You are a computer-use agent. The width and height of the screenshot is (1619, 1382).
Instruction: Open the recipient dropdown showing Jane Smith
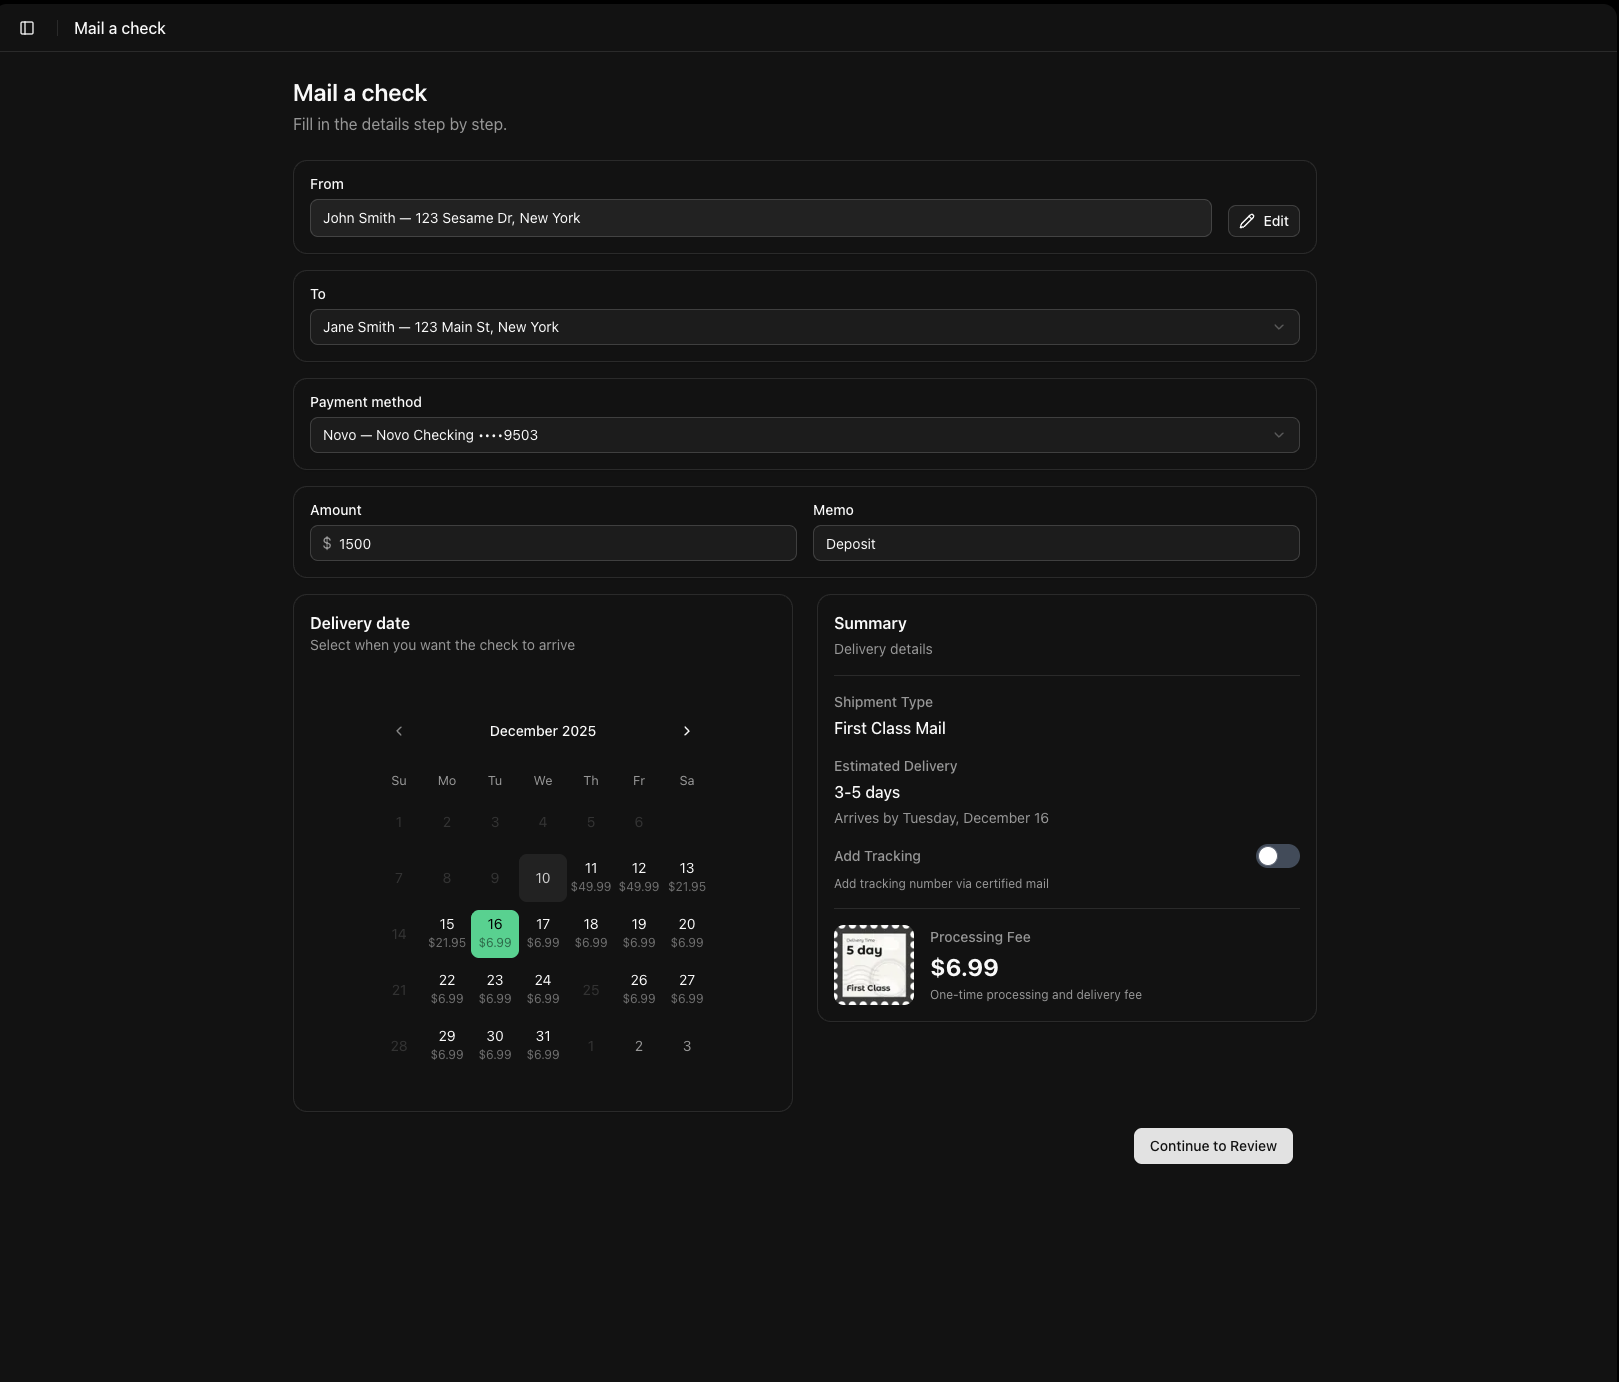click(804, 326)
